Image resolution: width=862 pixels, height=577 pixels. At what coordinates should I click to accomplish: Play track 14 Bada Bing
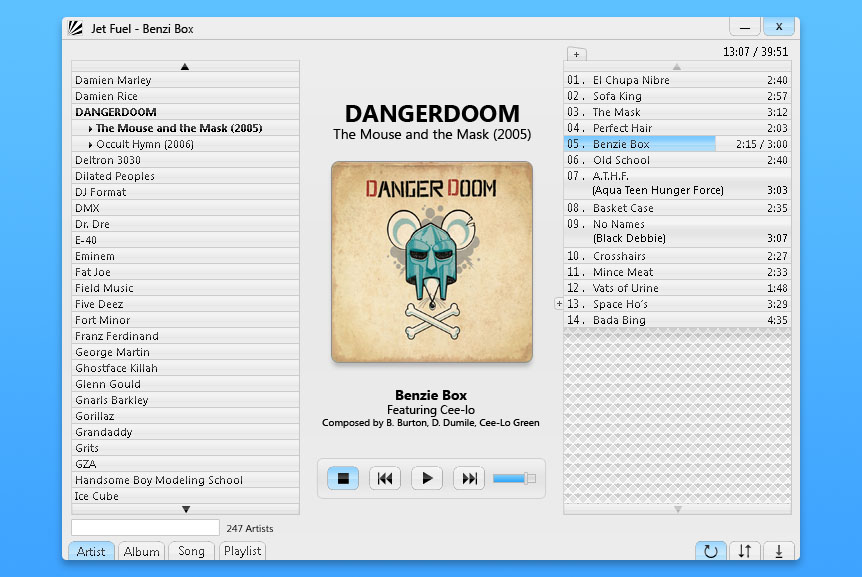click(677, 320)
